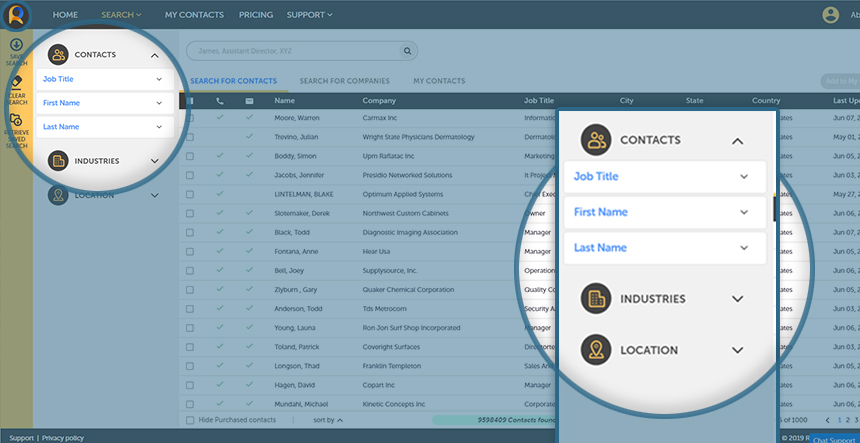Select the checkbox for Mundahl, Michael
The width and height of the screenshot is (860, 443).
coord(190,404)
